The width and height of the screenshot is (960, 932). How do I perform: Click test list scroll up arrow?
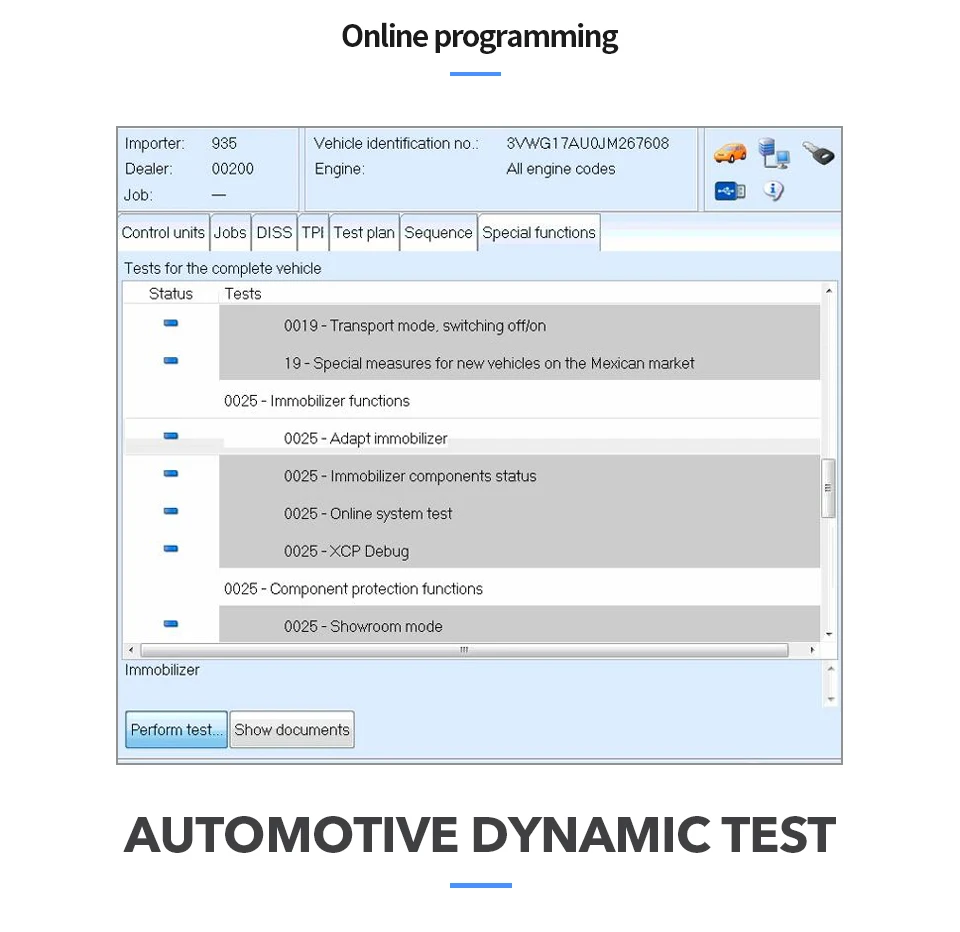(x=828, y=291)
